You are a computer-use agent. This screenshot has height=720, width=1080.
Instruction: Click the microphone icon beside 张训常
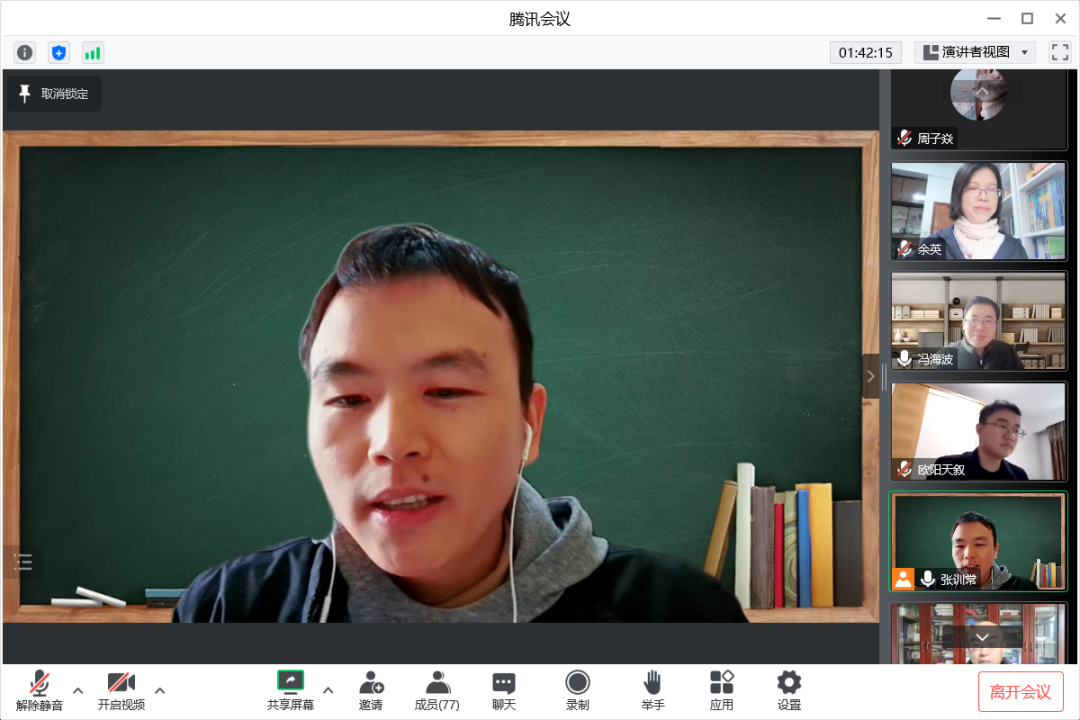tap(928, 579)
